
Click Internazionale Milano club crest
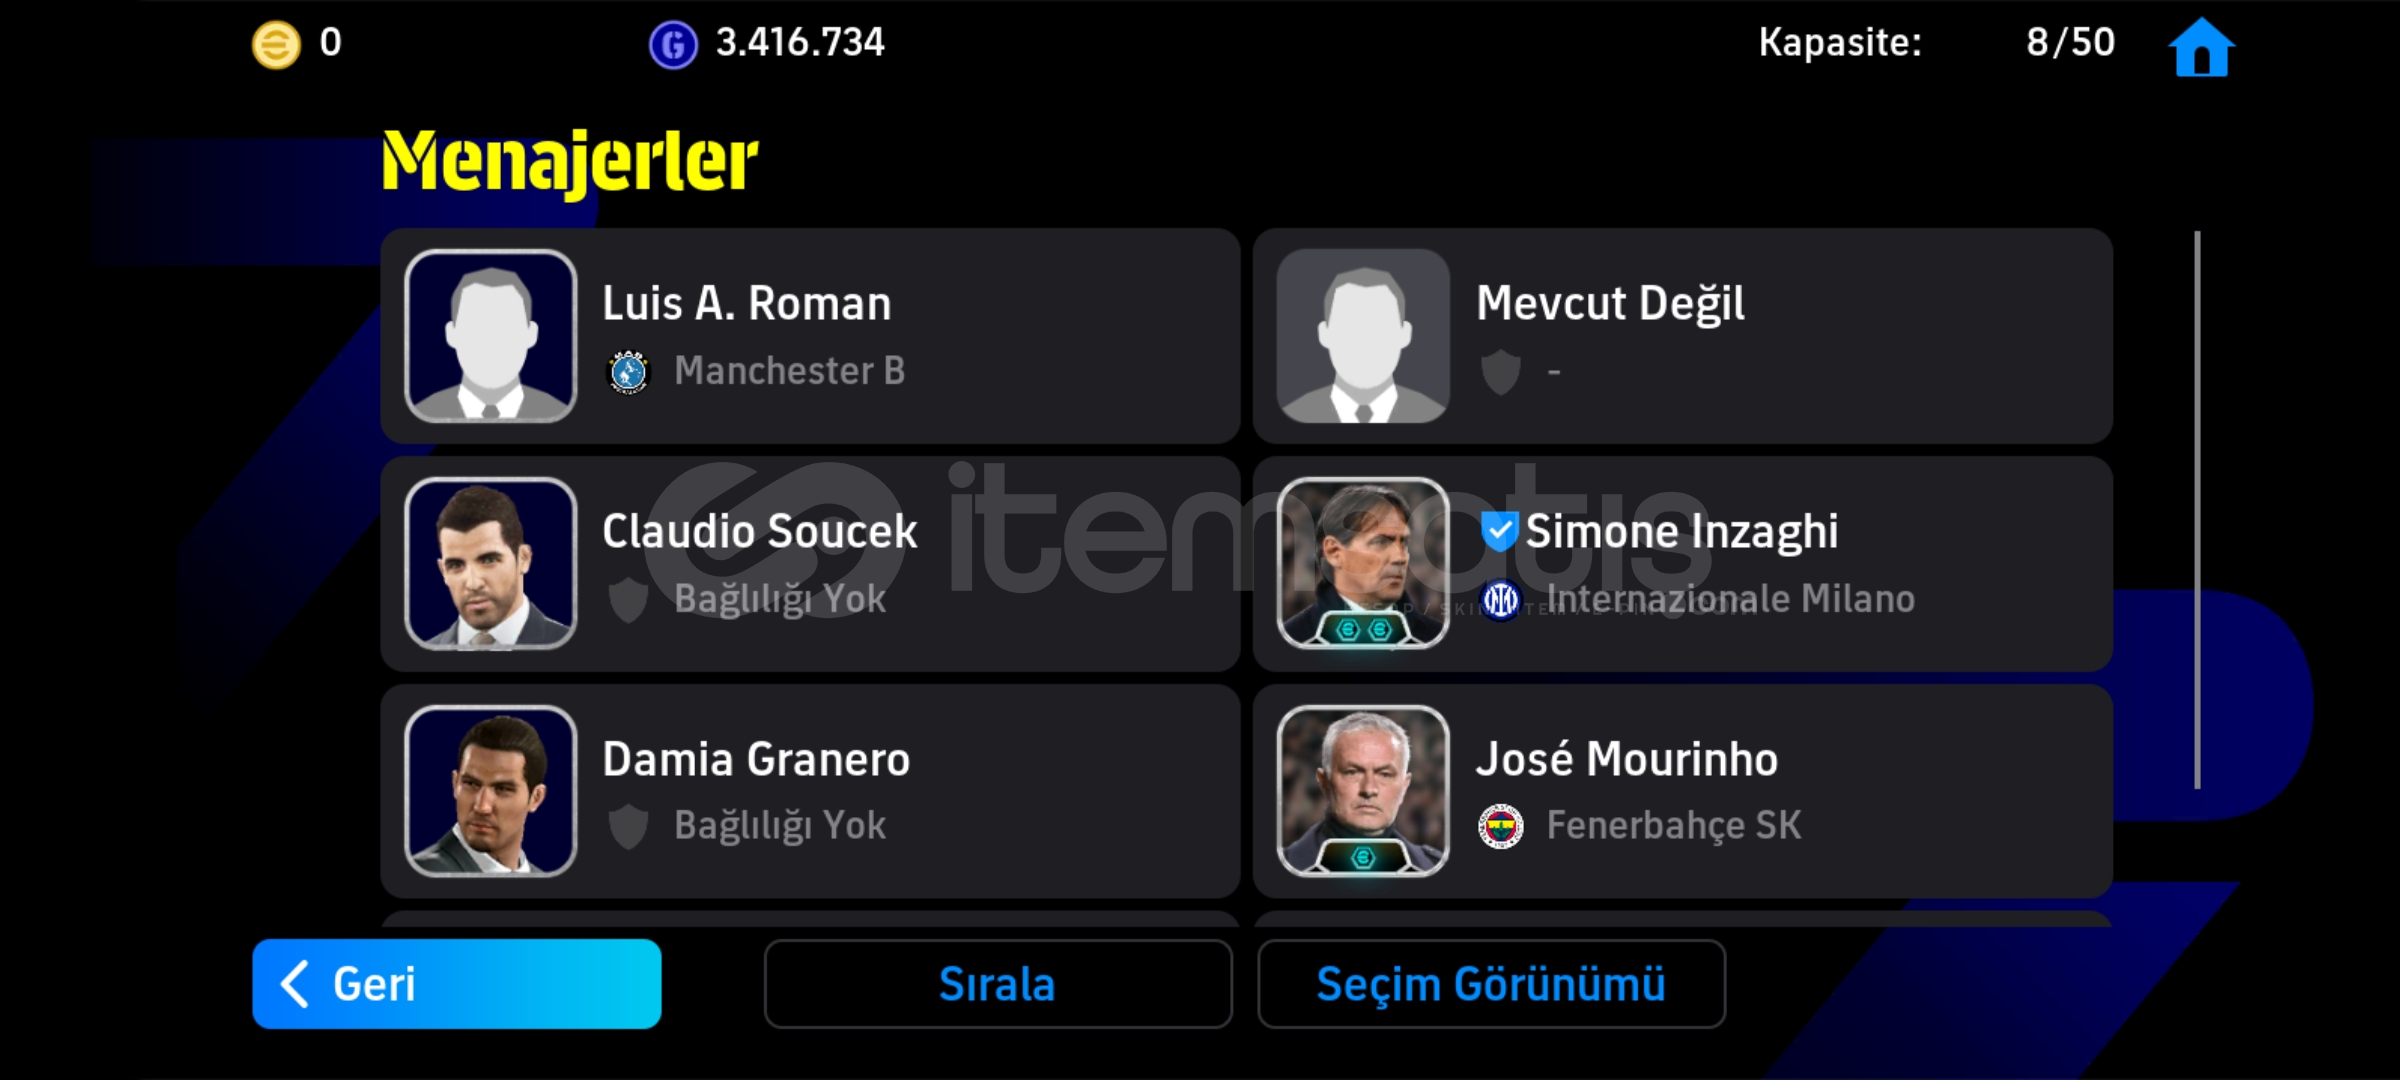(1500, 600)
